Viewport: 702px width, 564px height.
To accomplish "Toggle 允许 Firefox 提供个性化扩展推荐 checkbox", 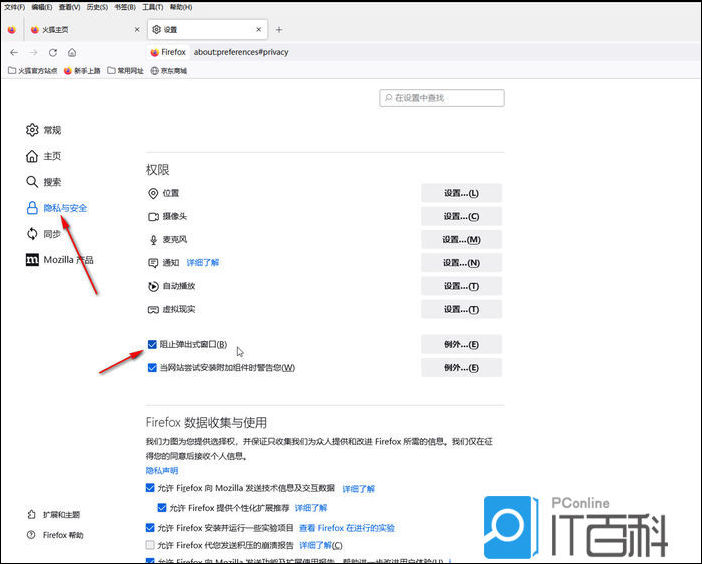I will [x=162, y=508].
